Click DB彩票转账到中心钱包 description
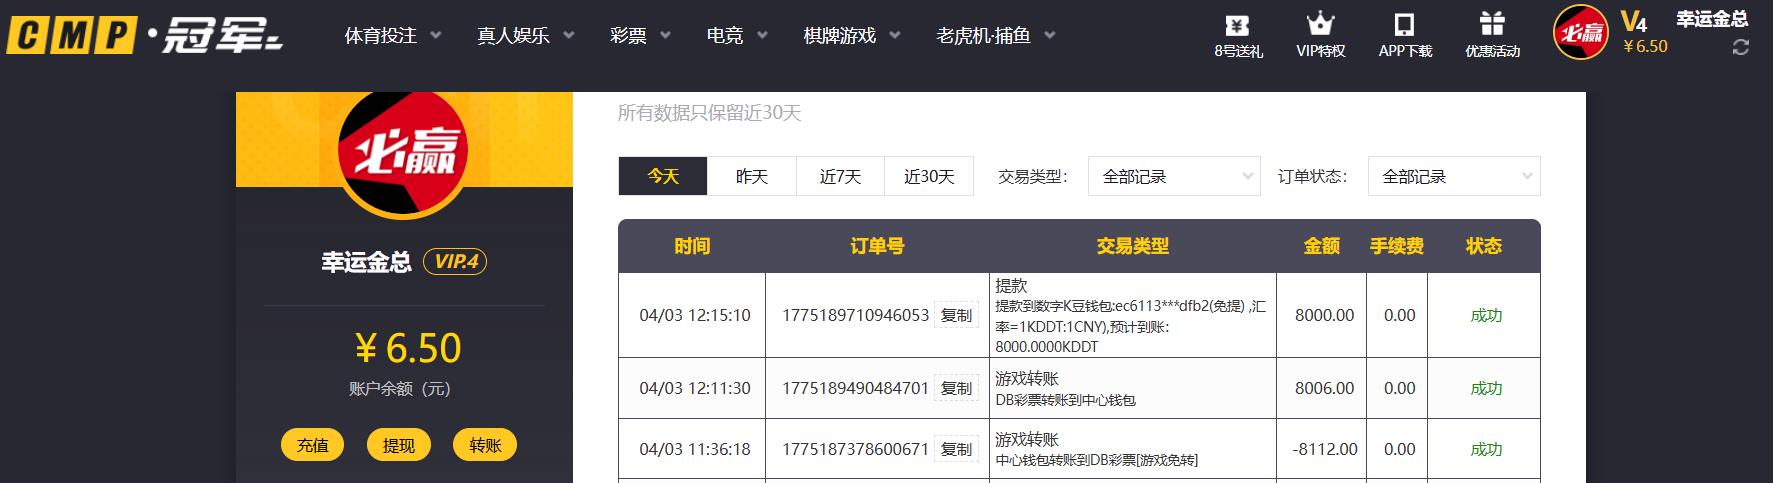Image resolution: width=1773 pixels, height=483 pixels. (x=1065, y=400)
